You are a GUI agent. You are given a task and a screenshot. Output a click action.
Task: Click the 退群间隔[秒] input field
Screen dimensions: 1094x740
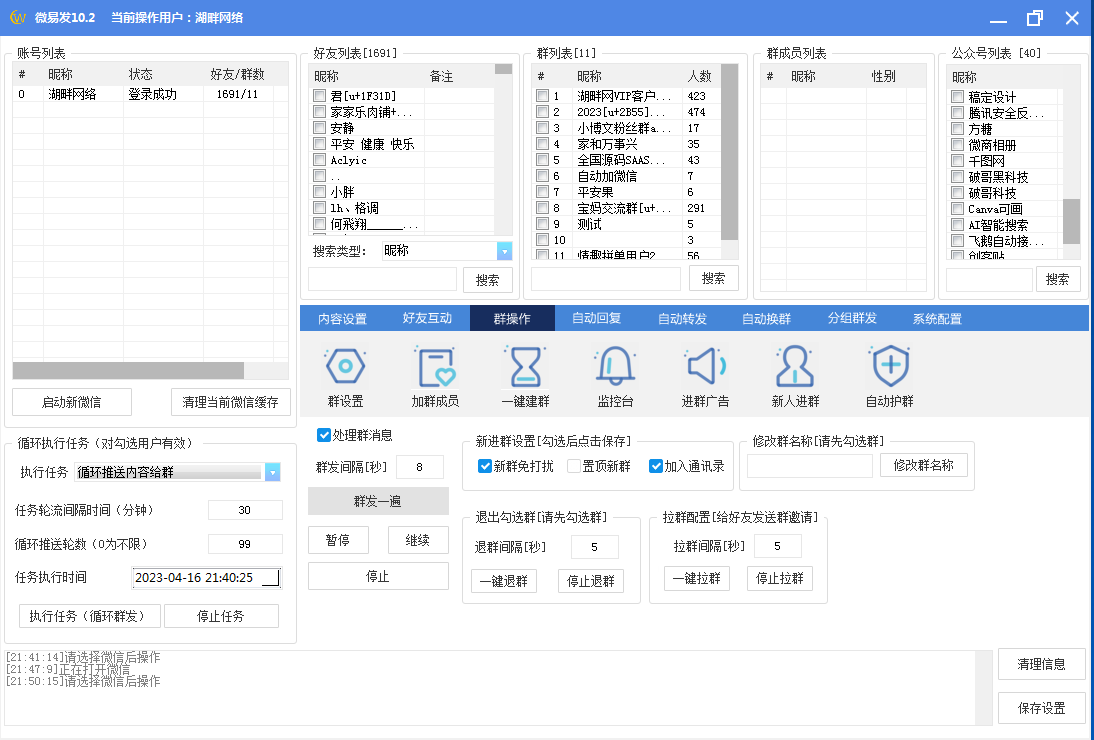coord(594,547)
